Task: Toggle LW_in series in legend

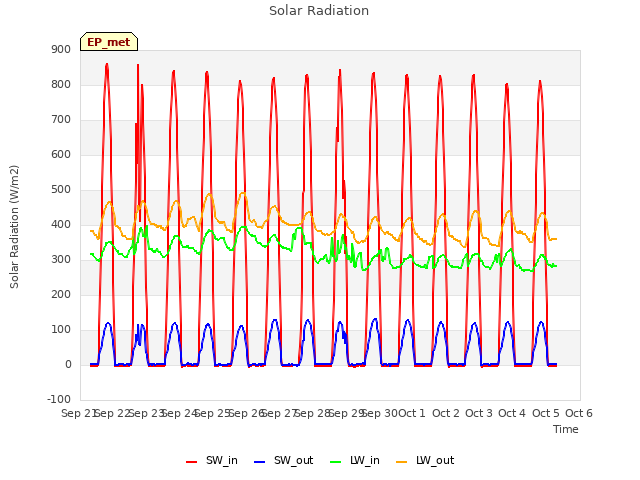Action: coord(354,460)
